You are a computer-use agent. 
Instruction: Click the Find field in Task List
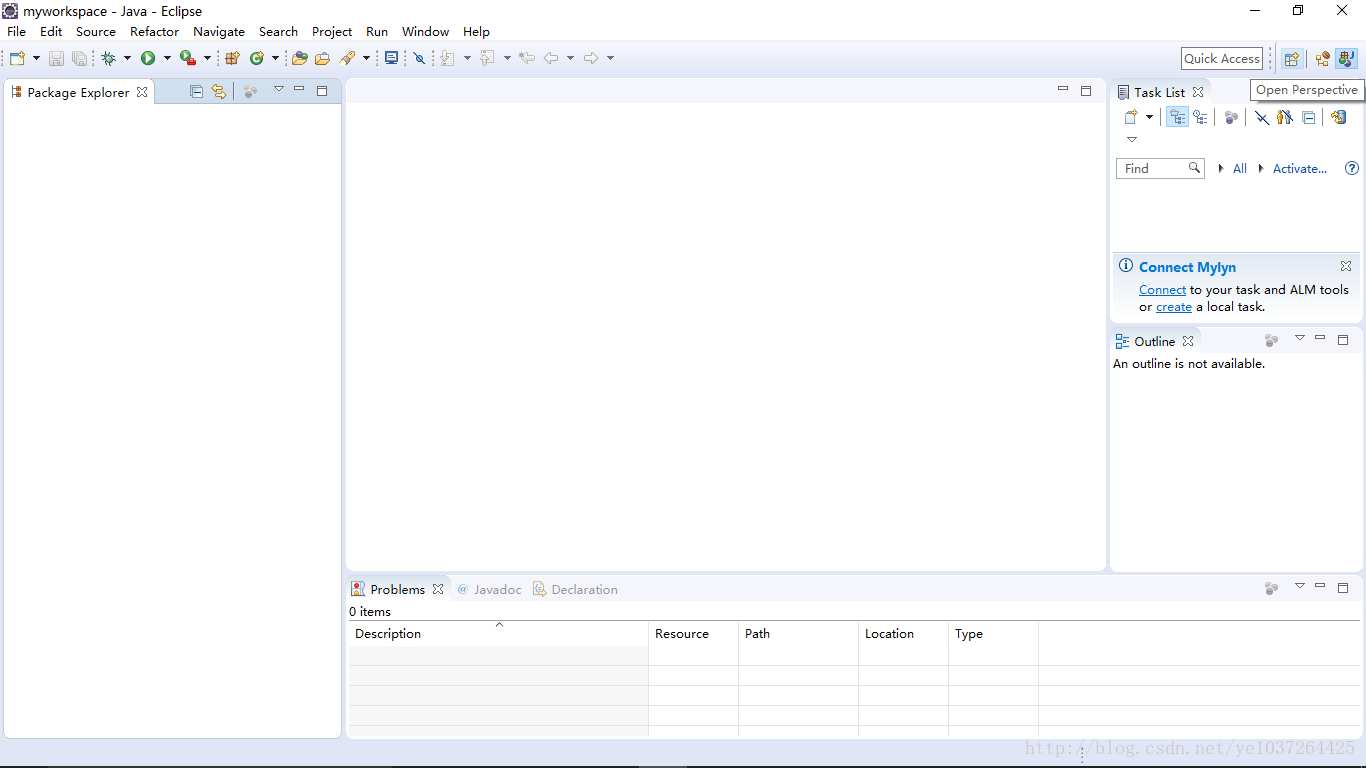tap(1160, 168)
